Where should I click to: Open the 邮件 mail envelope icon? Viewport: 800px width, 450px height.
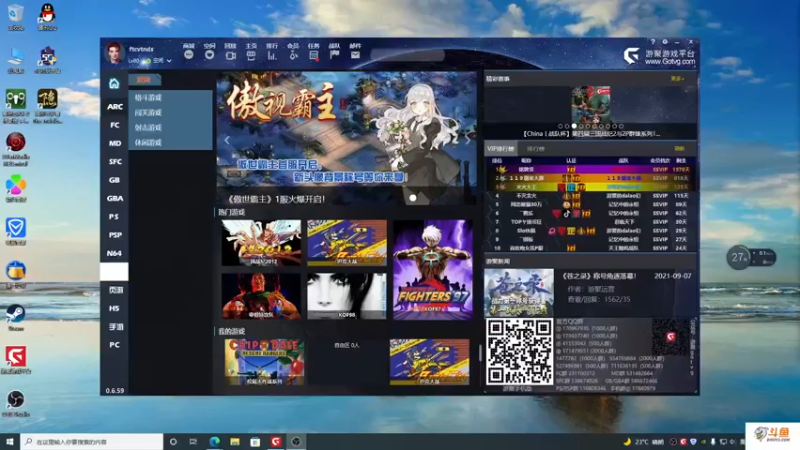(355, 55)
